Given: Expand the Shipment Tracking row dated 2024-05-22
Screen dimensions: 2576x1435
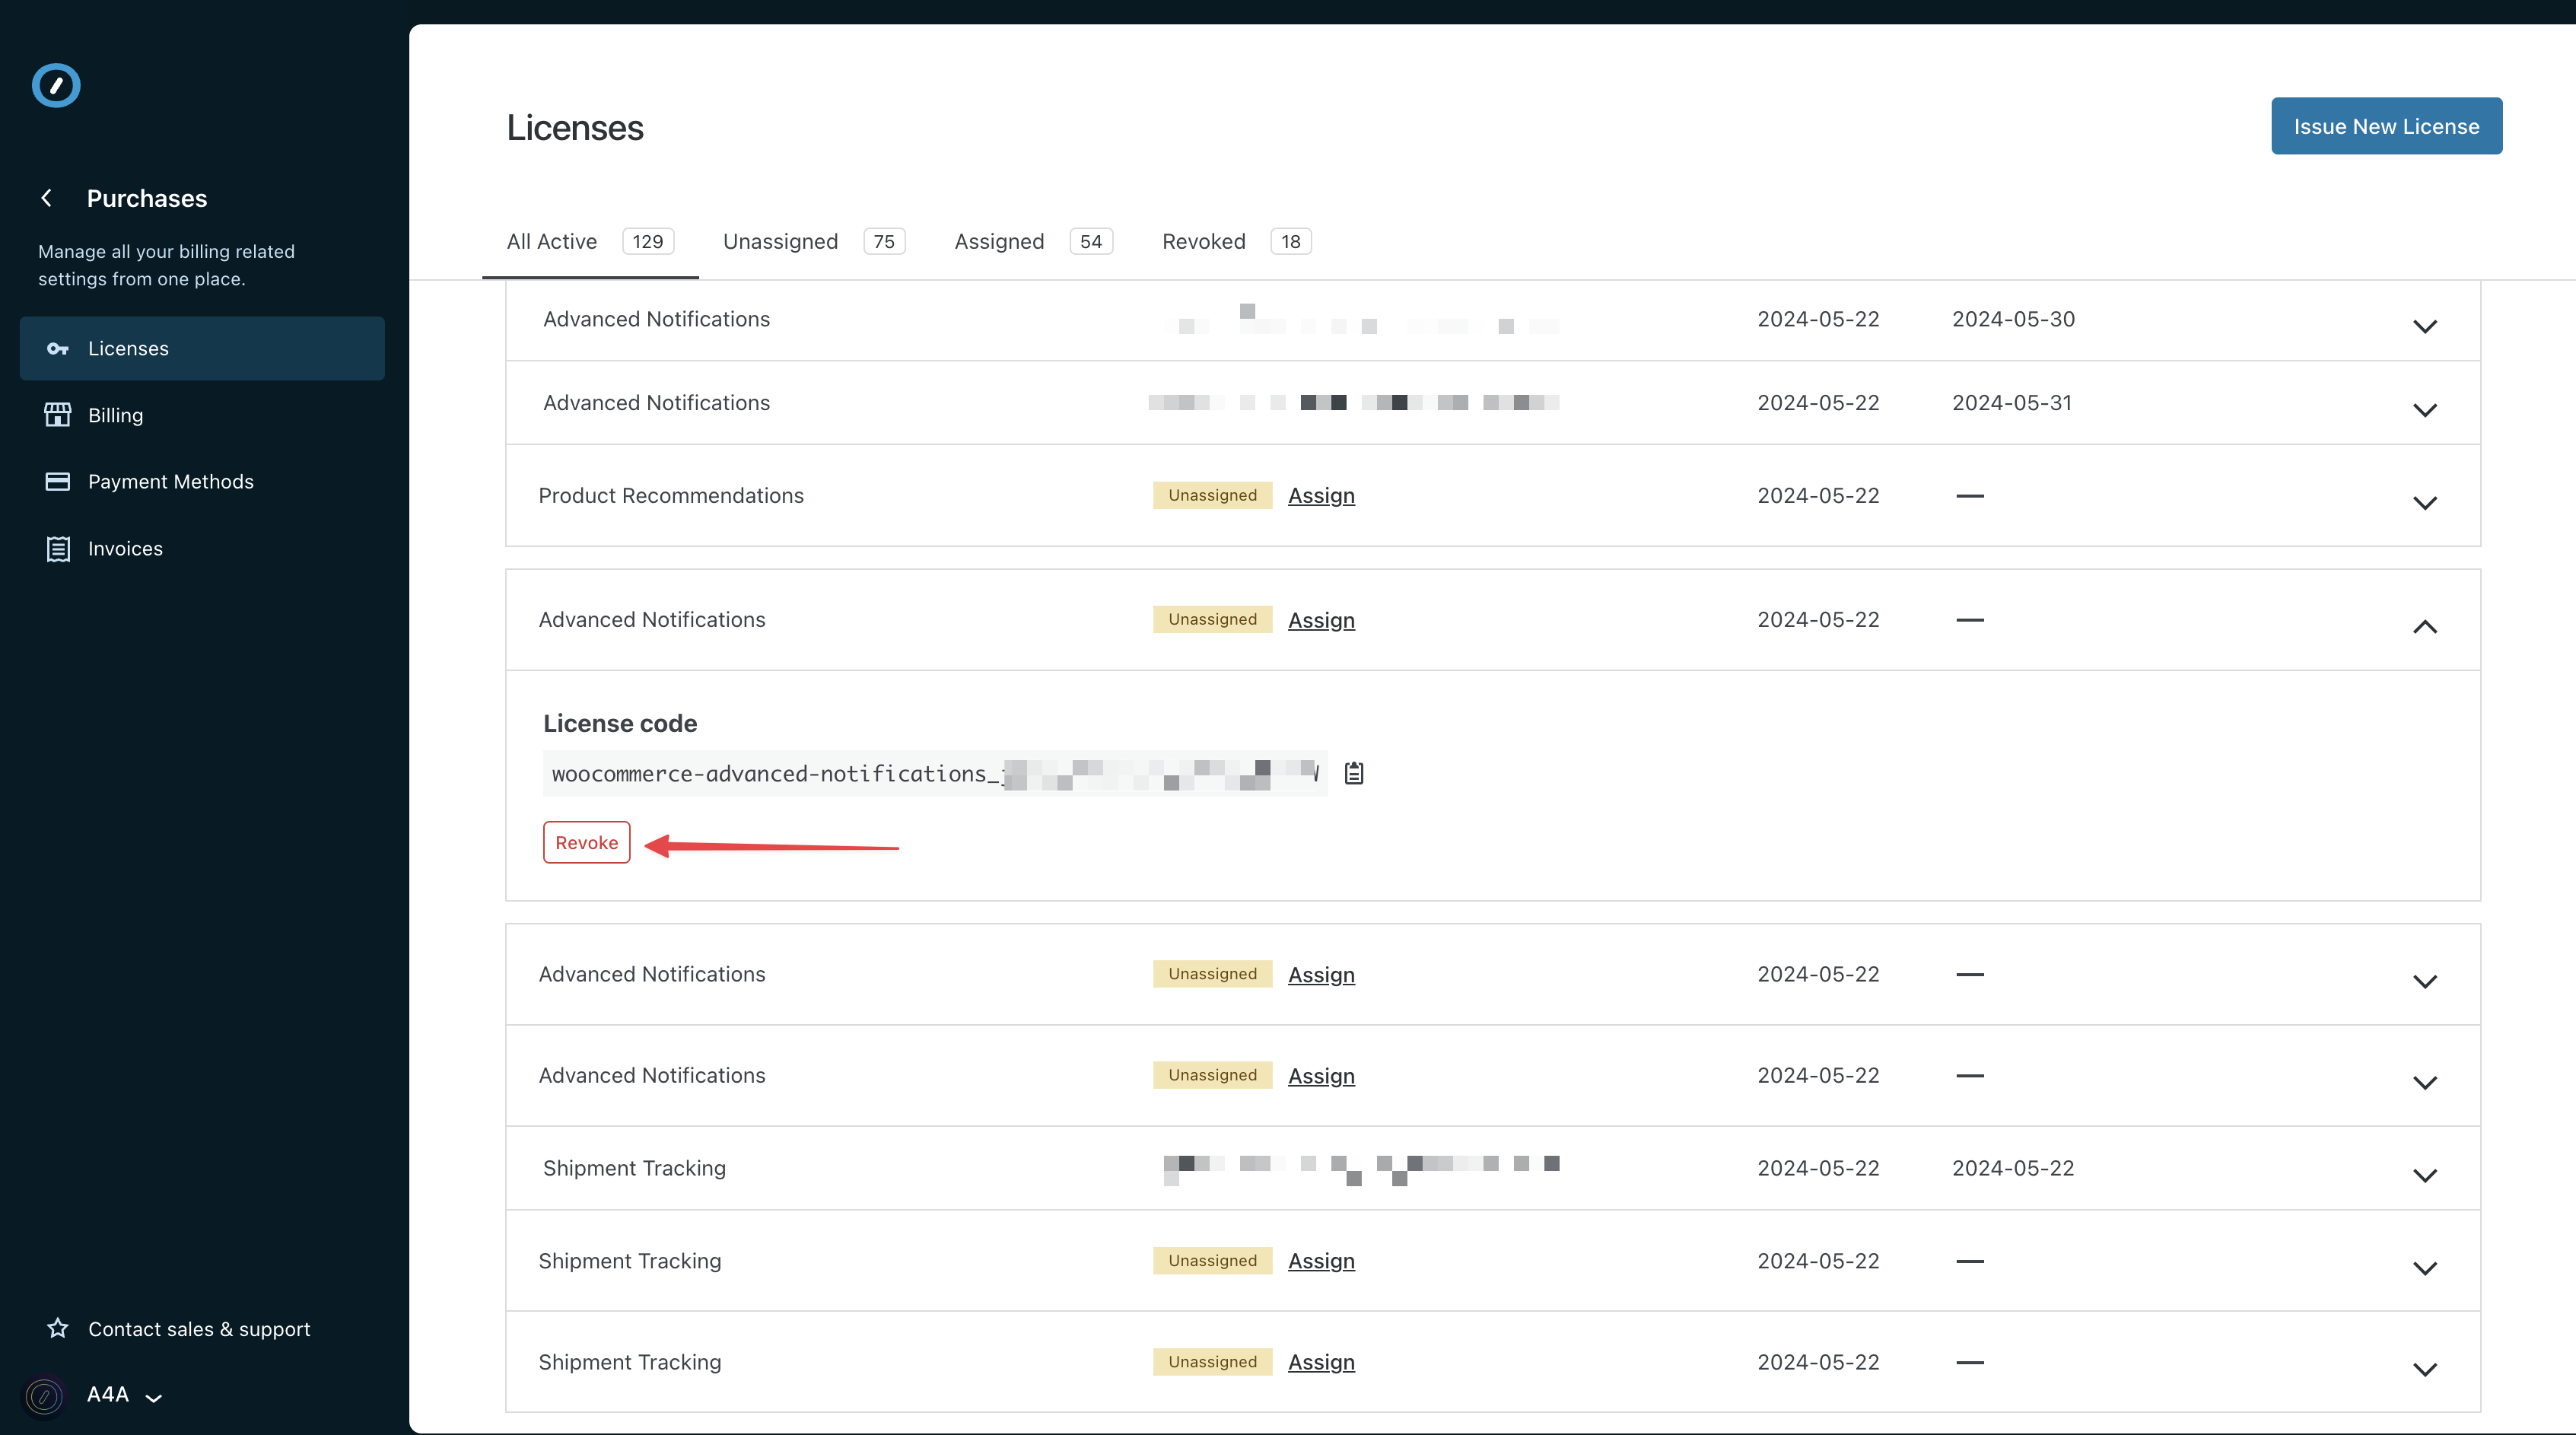Looking at the screenshot, I should [2424, 1175].
